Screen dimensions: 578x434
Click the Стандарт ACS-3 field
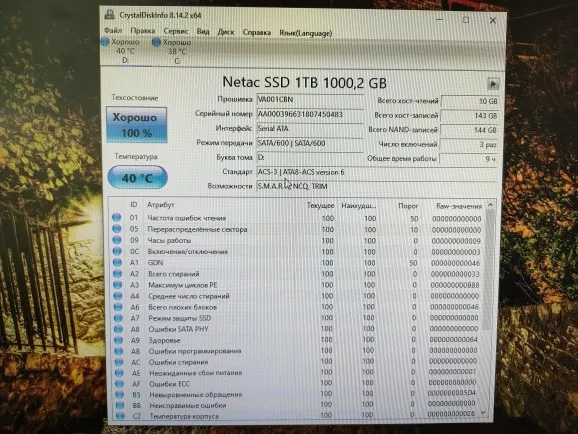377,172
